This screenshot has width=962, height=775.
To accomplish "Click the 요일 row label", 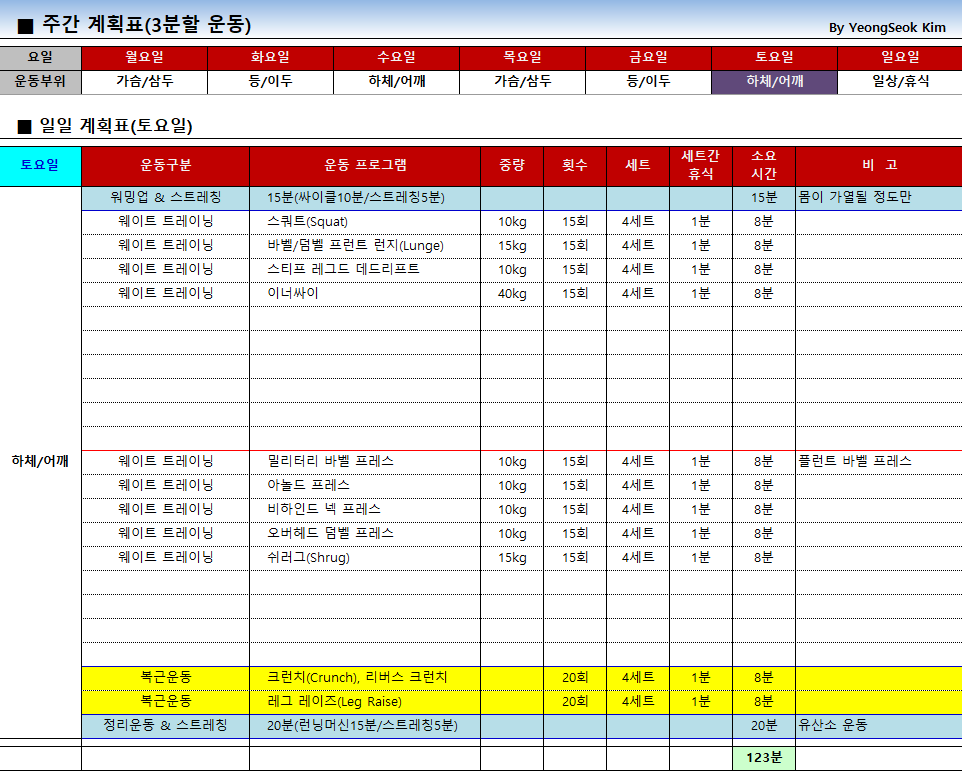I will [40, 58].
